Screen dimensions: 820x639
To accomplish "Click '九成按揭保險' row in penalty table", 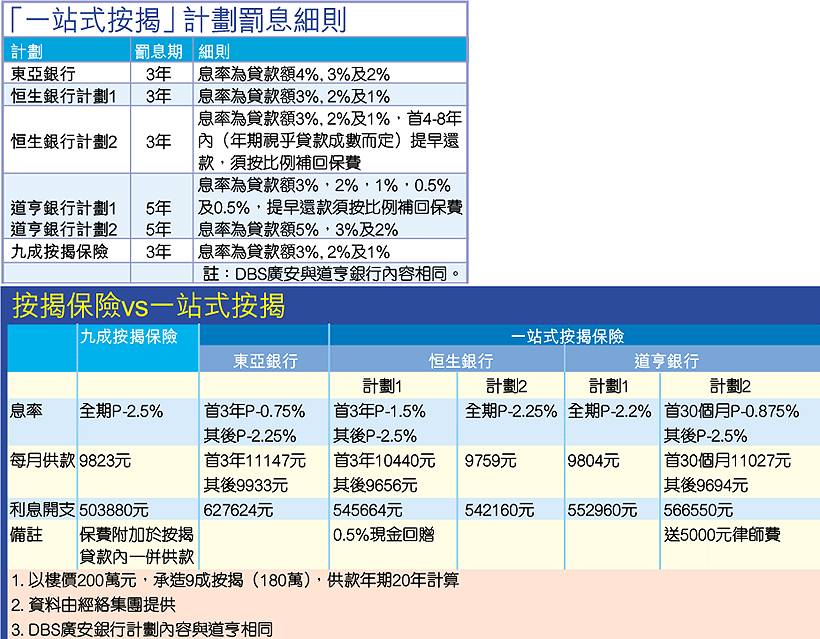I will click(59, 252).
